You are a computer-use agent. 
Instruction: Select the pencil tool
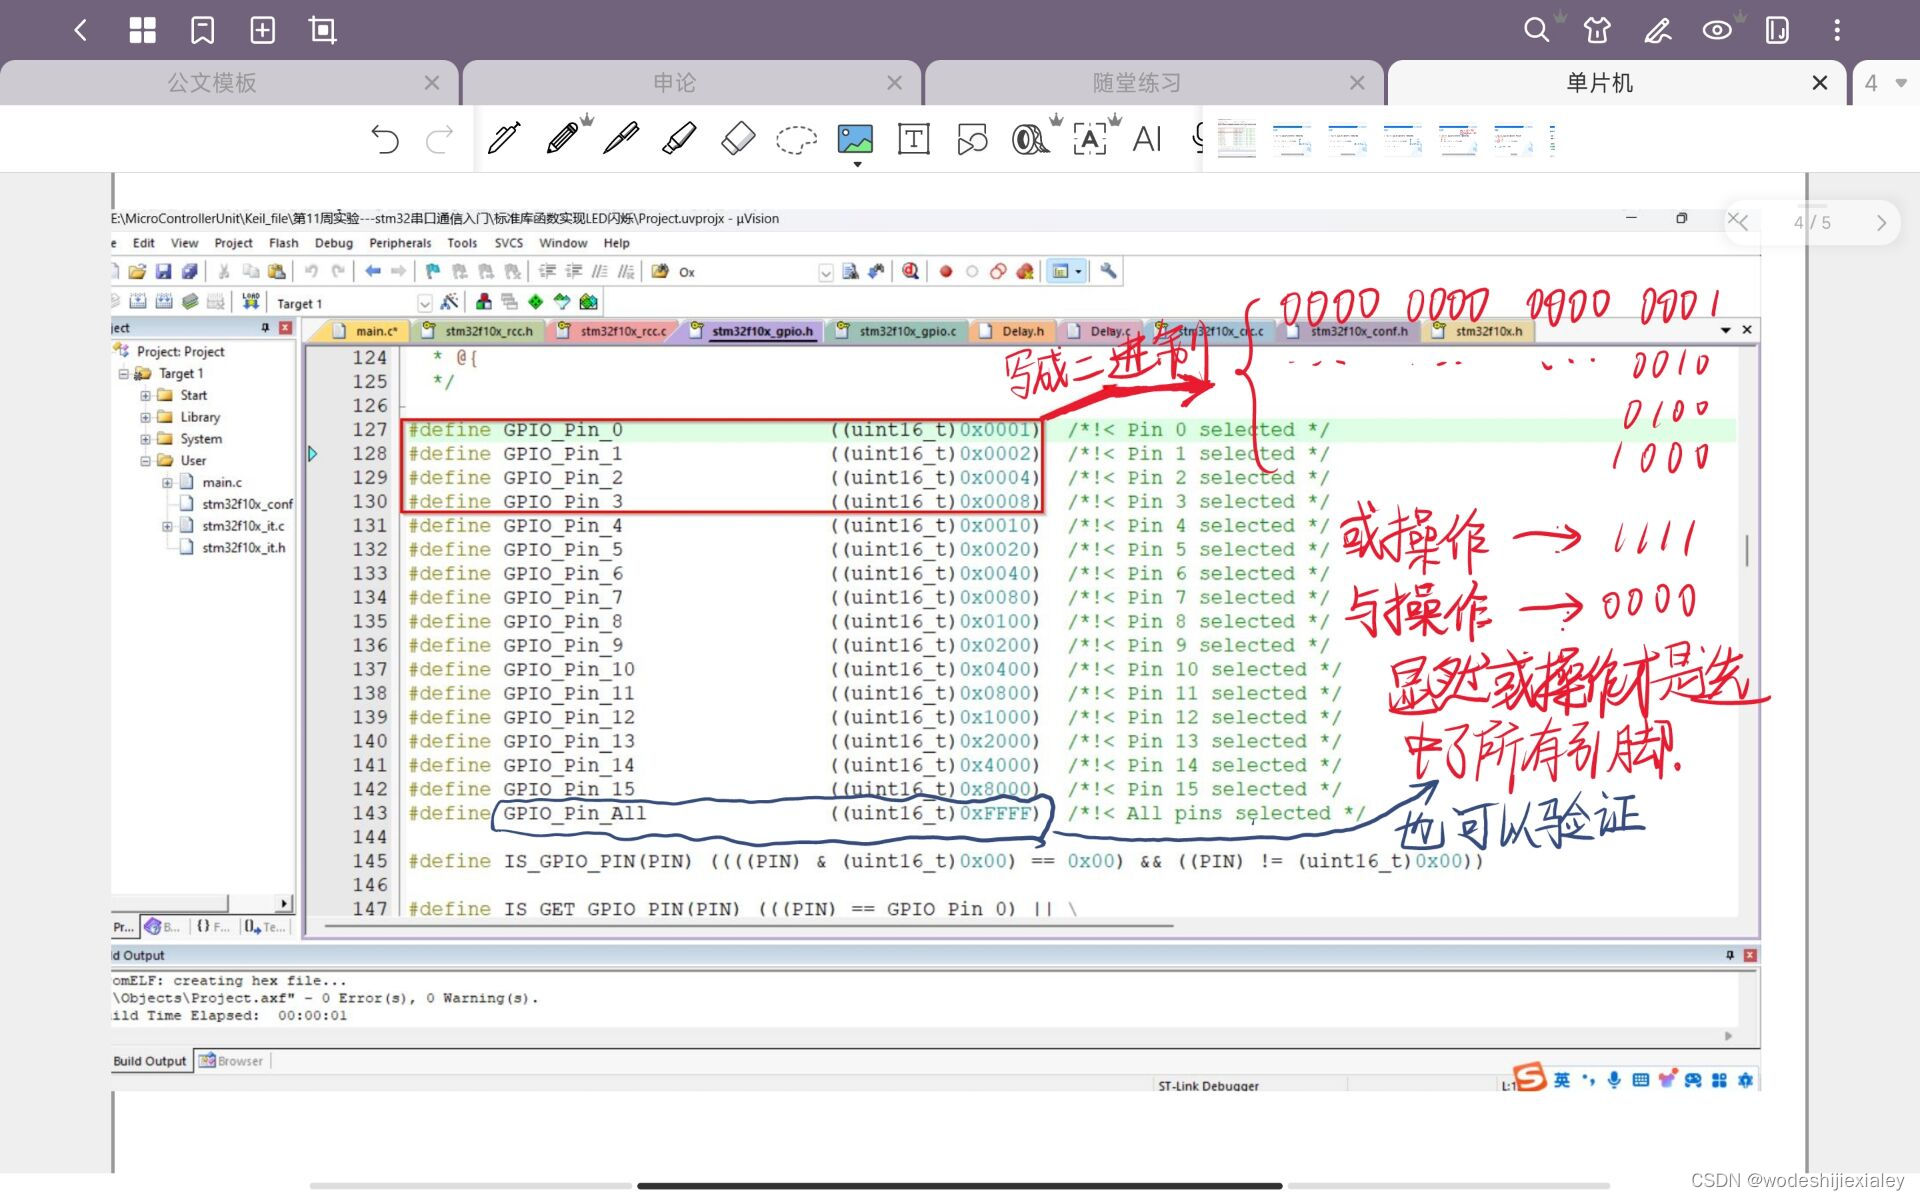[x=563, y=138]
